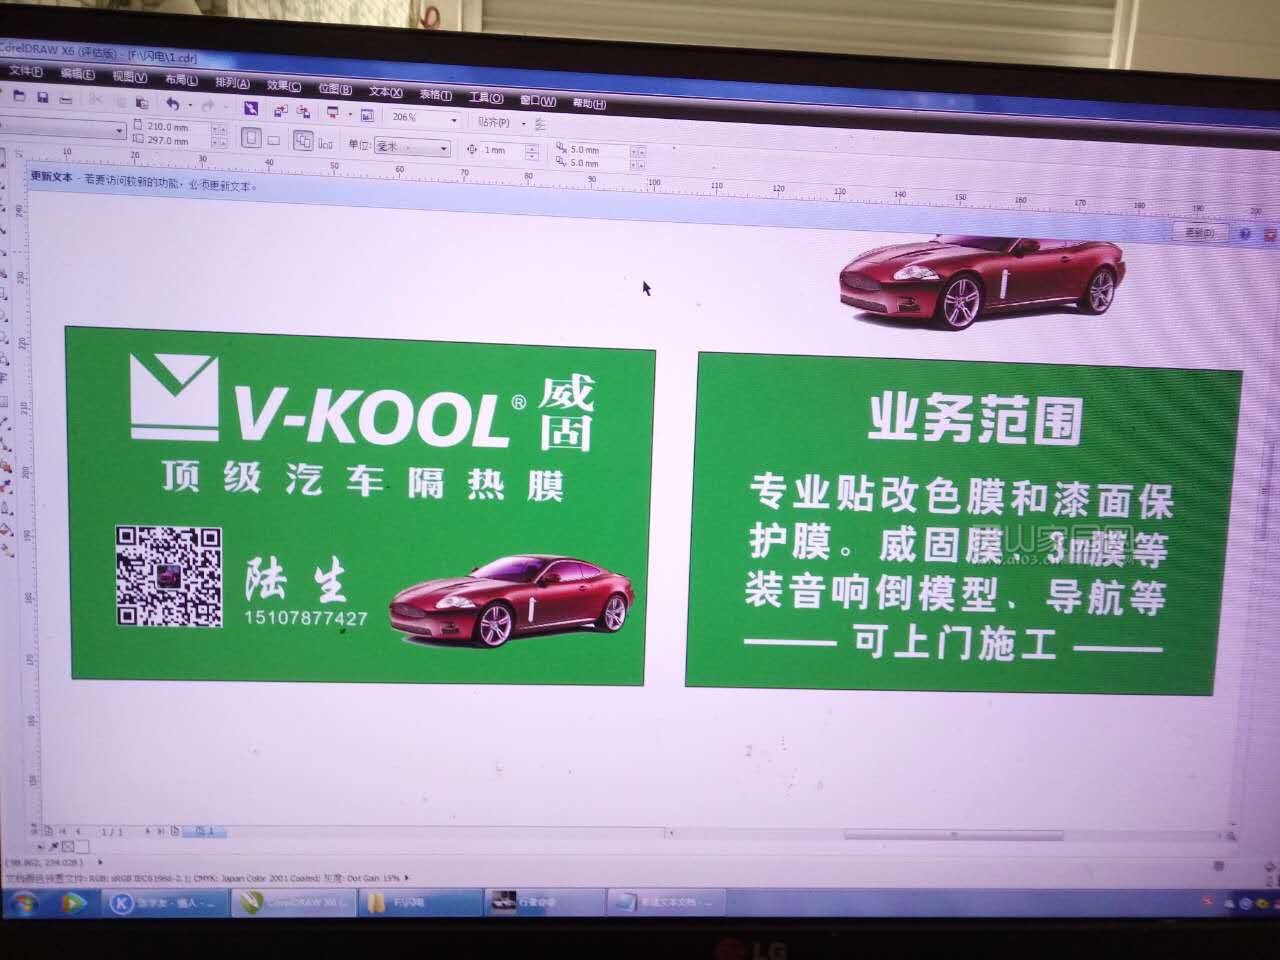Click the Copy icon
The width and height of the screenshot is (1280, 960).
[x=120, y=101]
